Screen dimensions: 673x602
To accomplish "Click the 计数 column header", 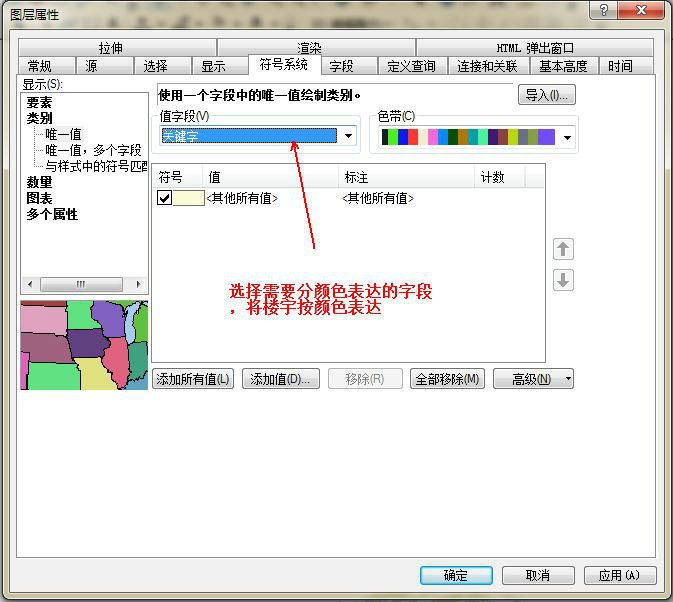I will (x=500, y=177).
